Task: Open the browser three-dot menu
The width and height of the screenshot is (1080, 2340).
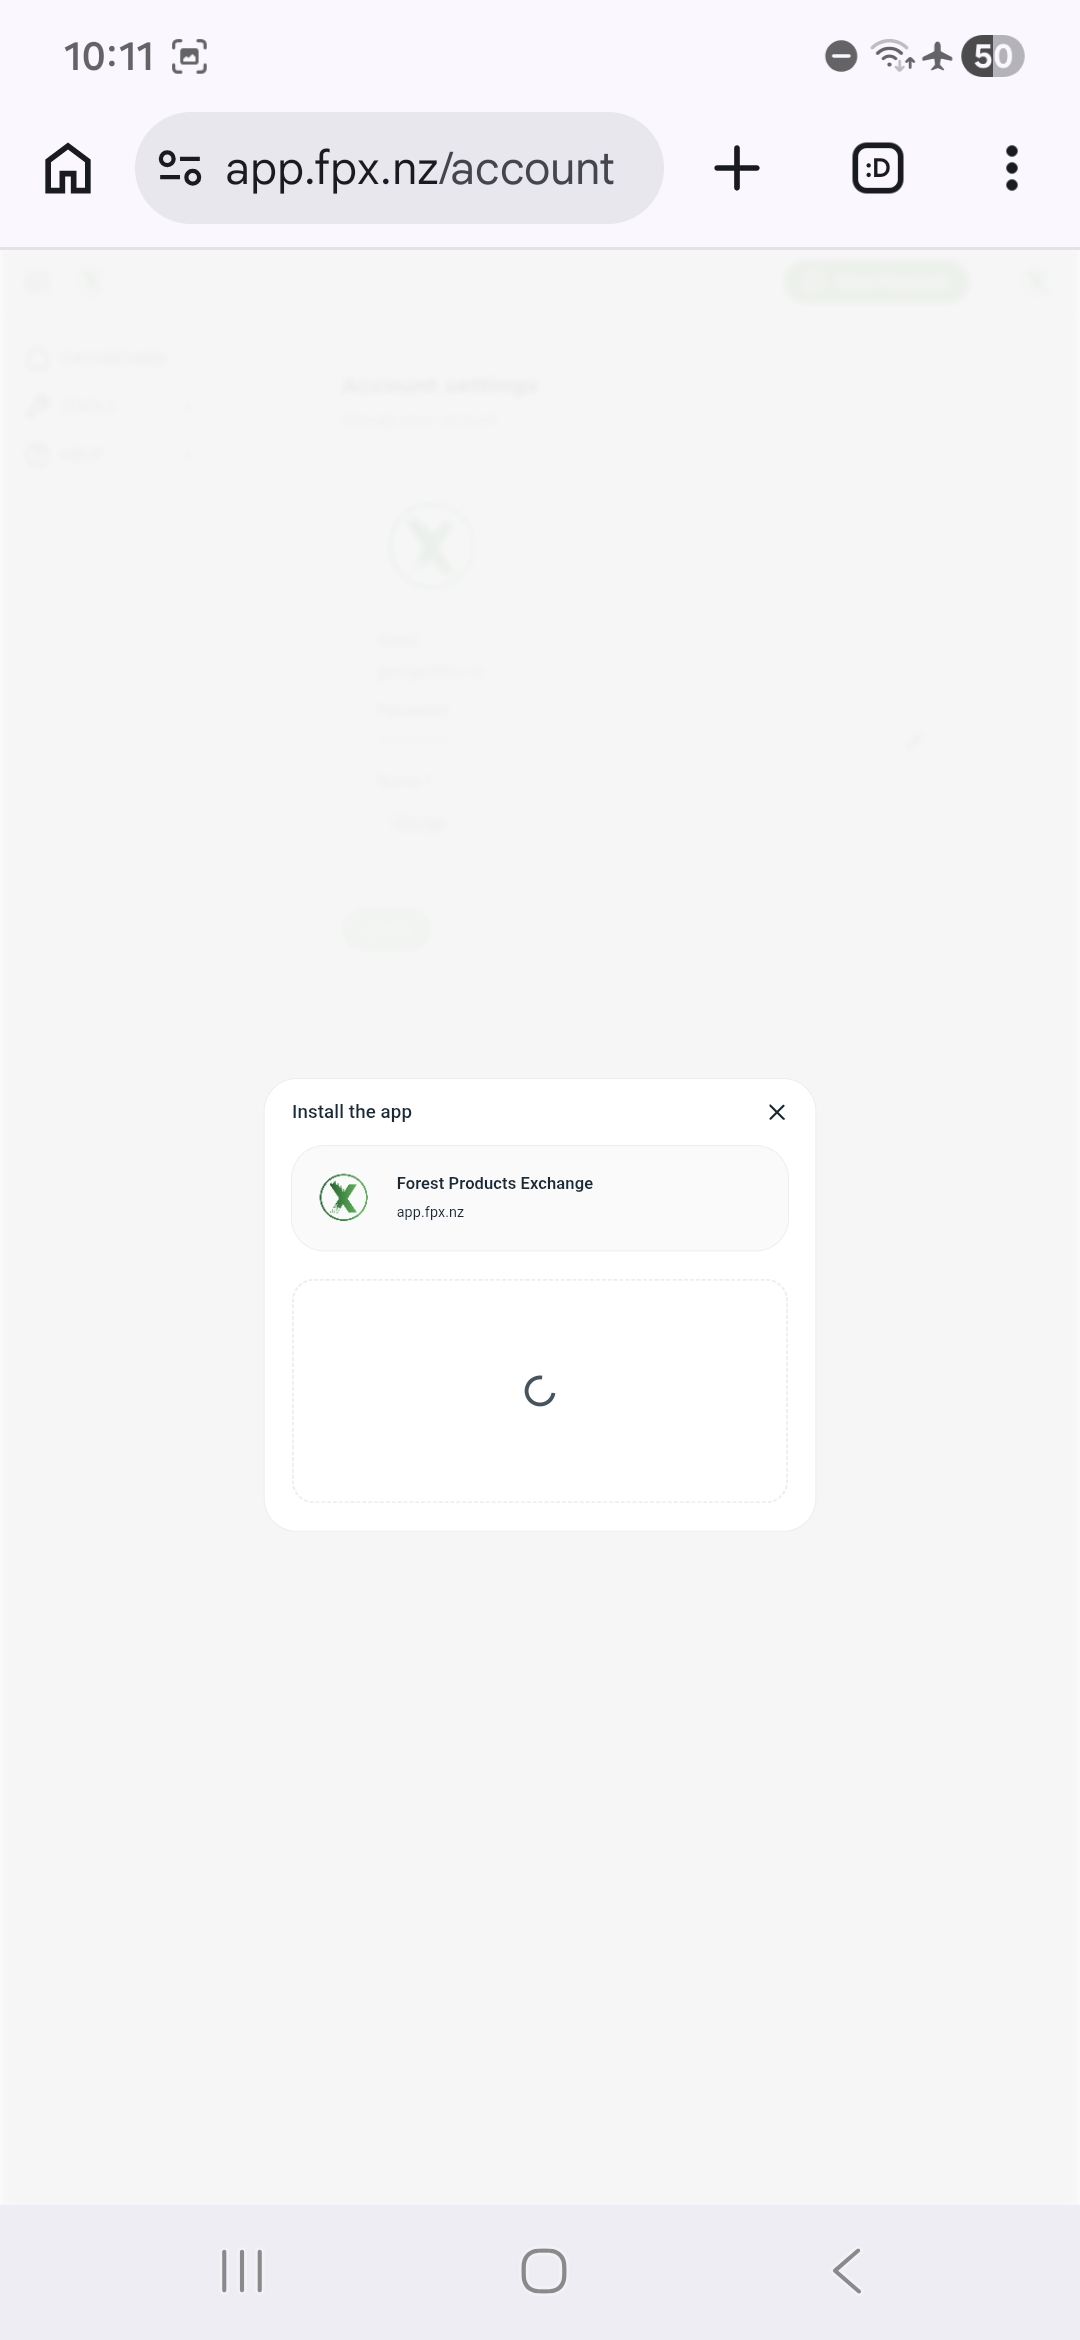Action: [x=1012, y=168]
